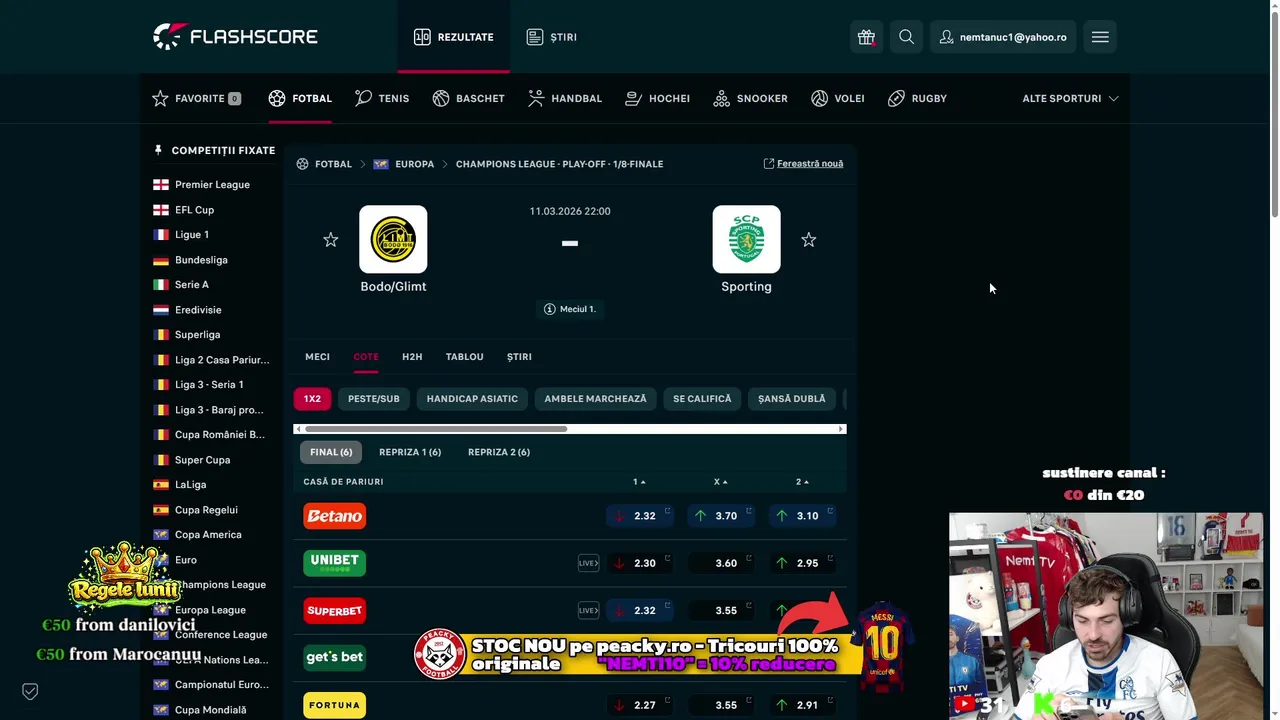
Task: Click the get's bet bookmaker logo
Action: 335,657
